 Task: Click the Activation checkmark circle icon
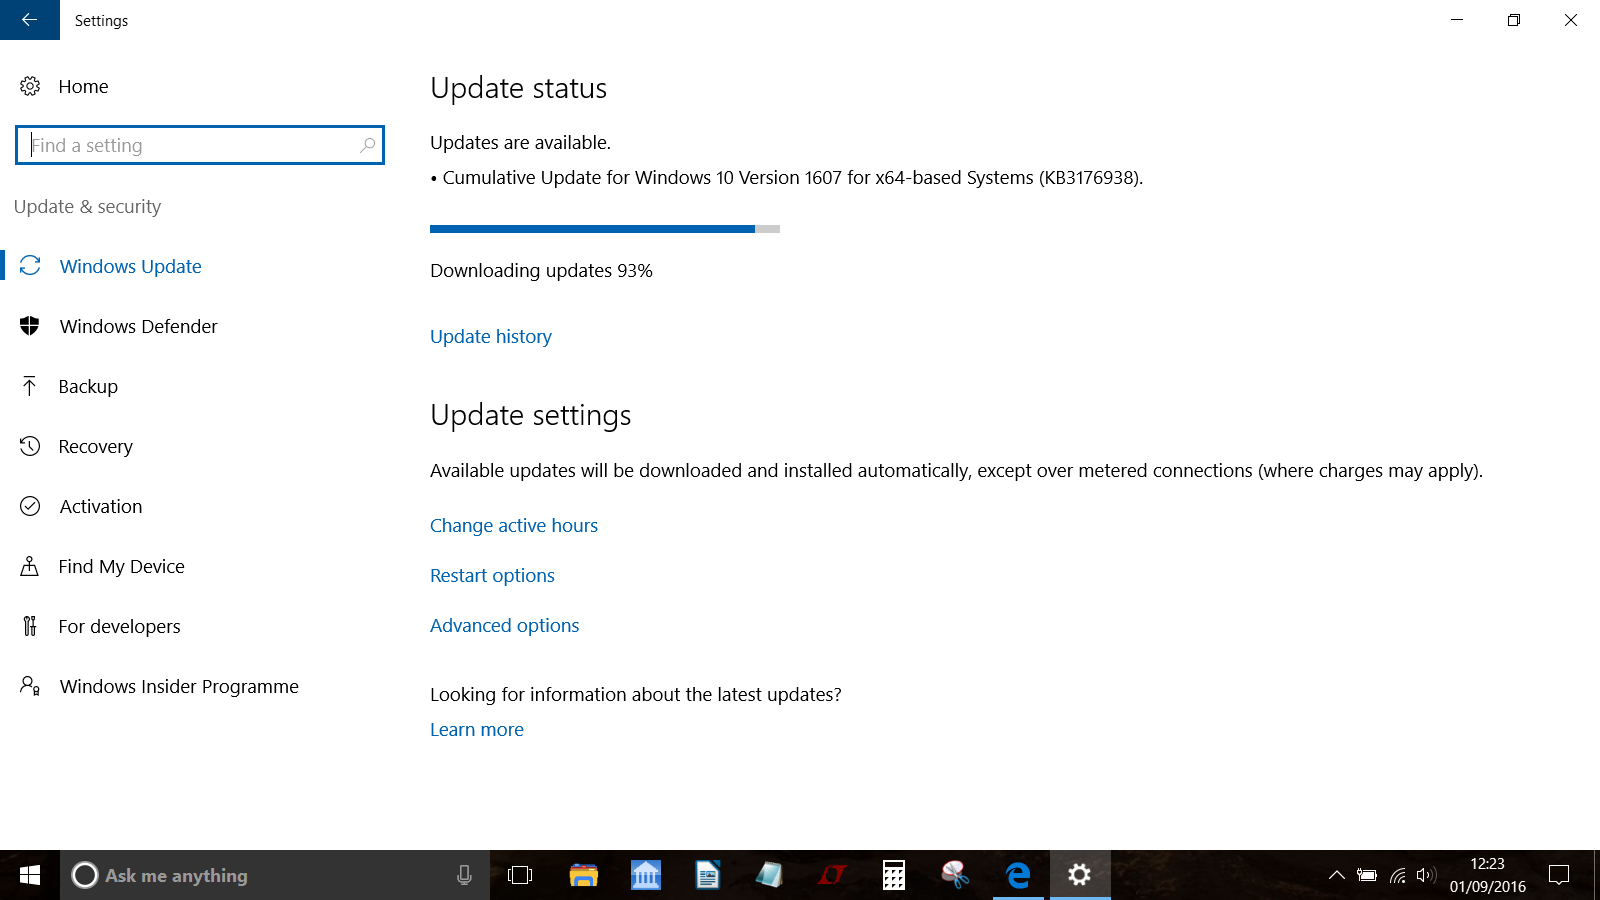[30, 506]
